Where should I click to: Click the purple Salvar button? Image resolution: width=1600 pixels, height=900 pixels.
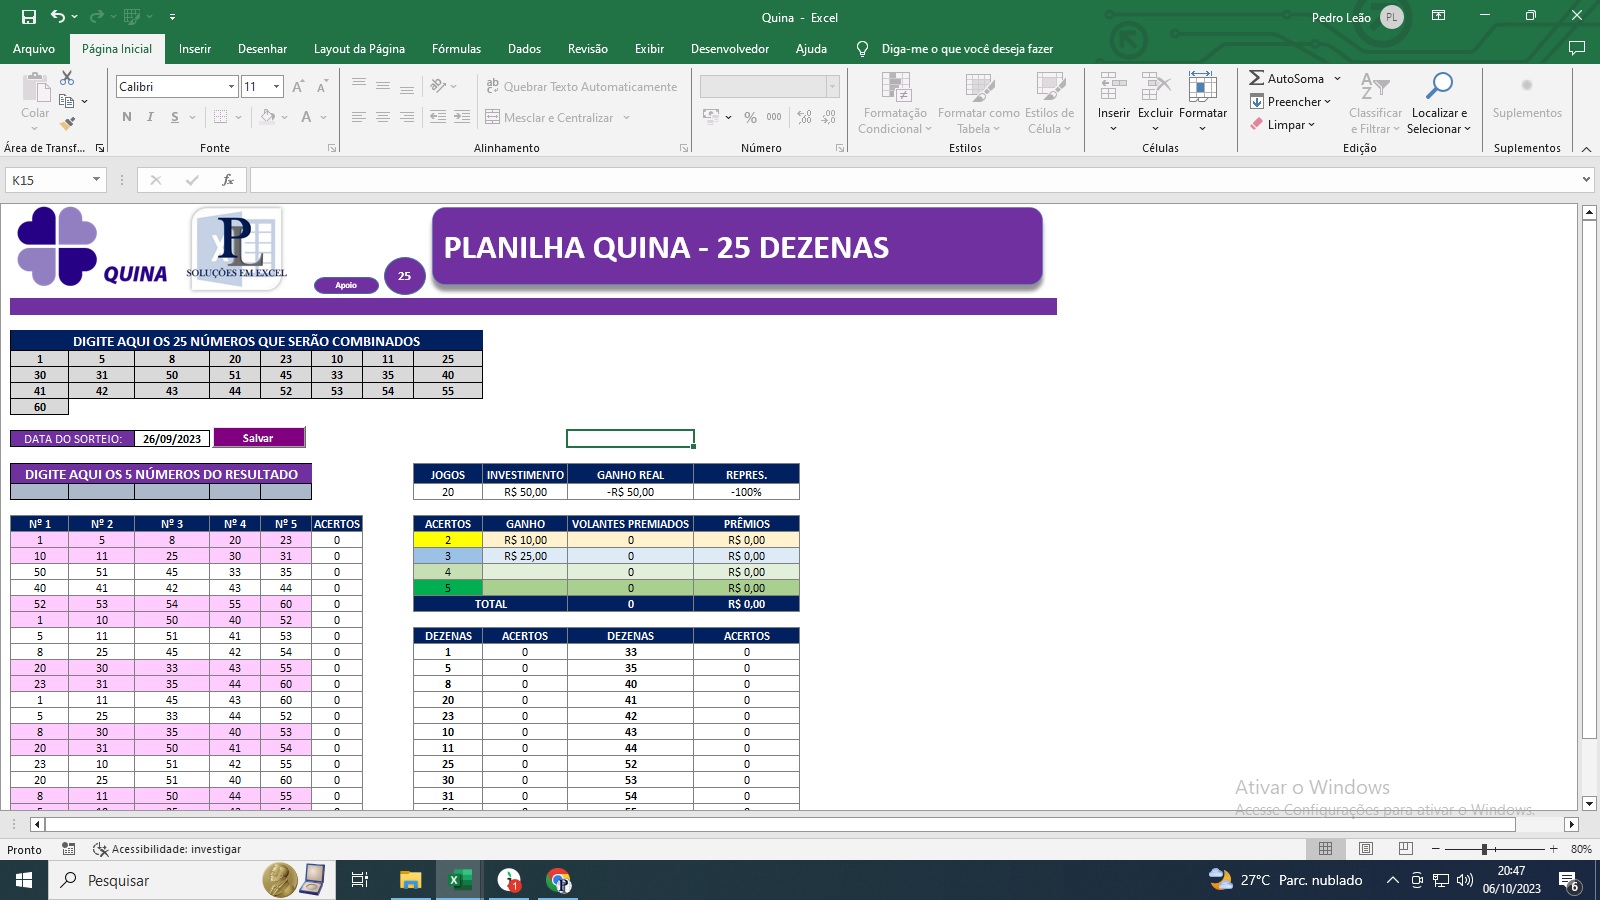[x=258, y=438]
